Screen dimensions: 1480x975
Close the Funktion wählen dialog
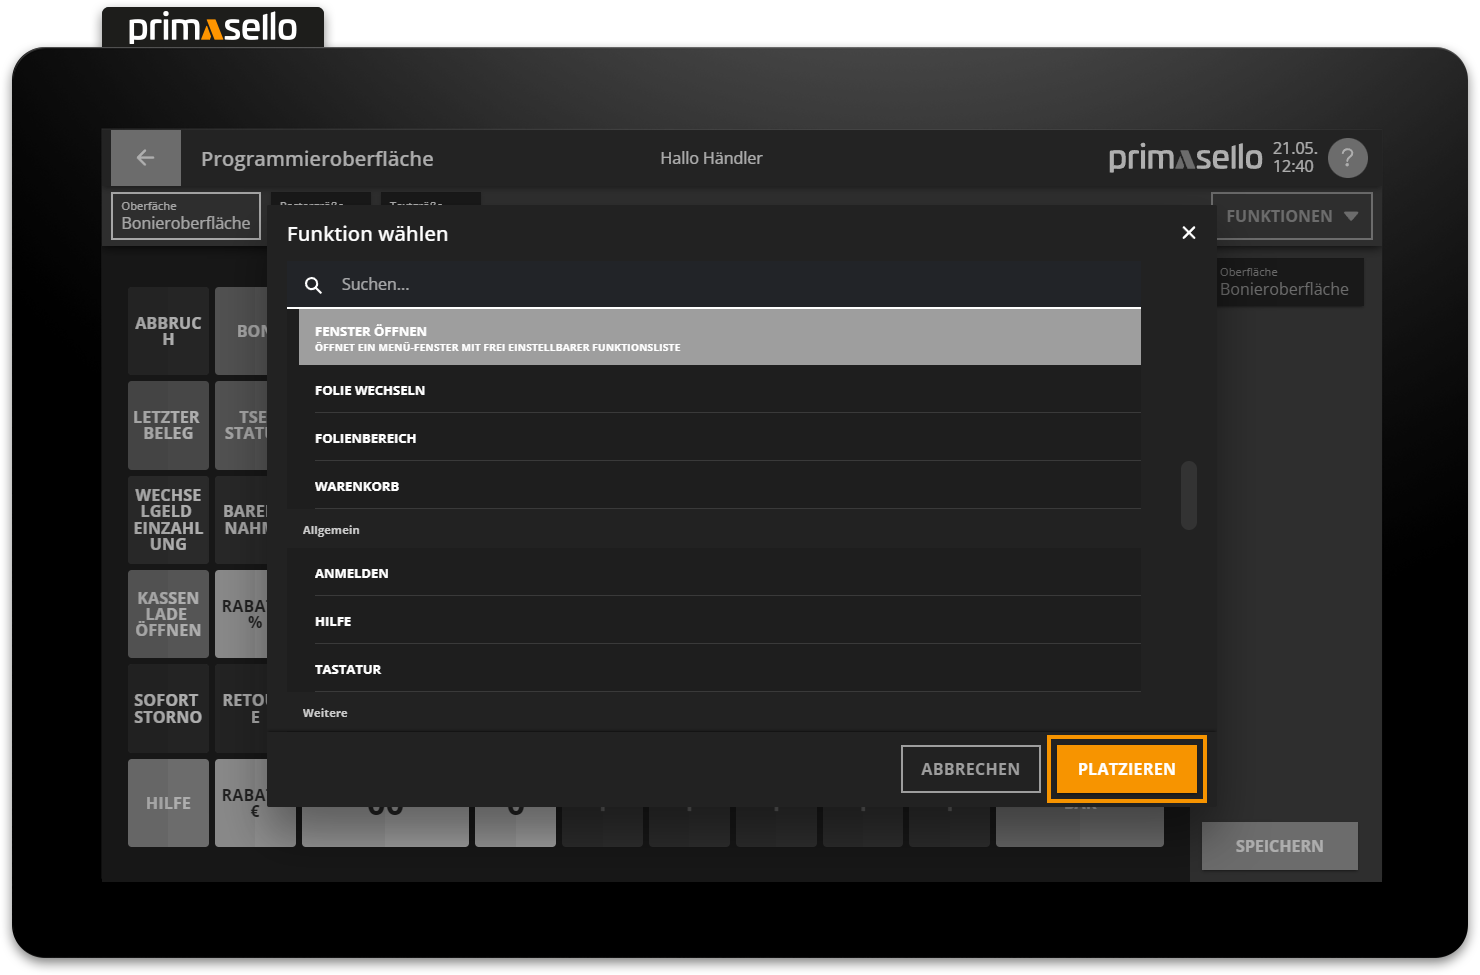point(1188,232)
